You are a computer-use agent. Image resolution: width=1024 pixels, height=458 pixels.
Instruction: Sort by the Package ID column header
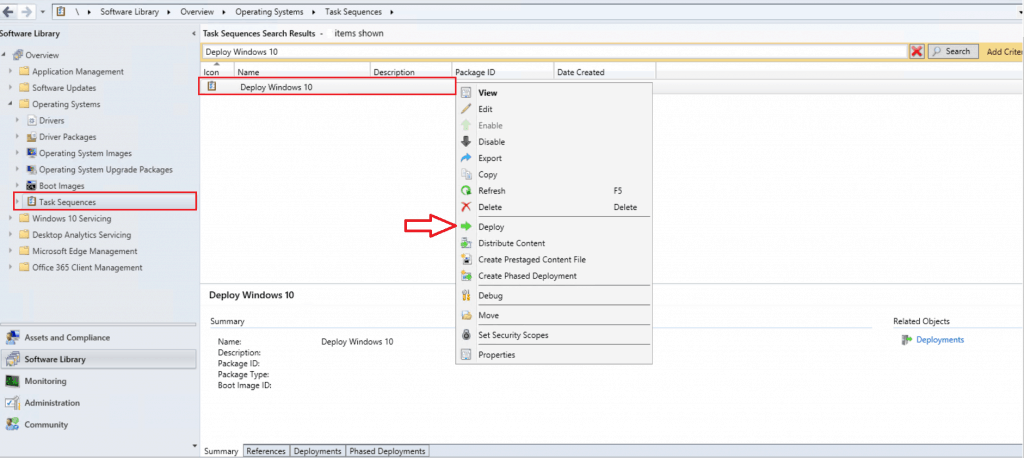(503, 72)
